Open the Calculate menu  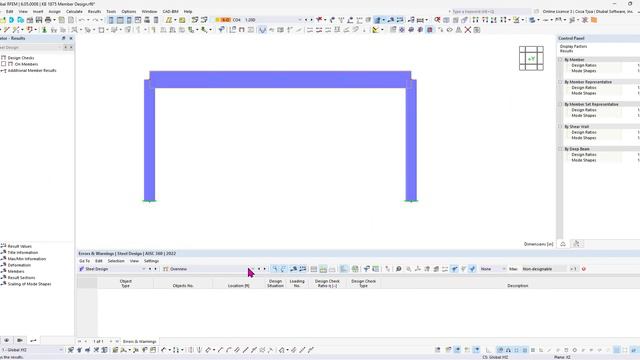(74, 11)
